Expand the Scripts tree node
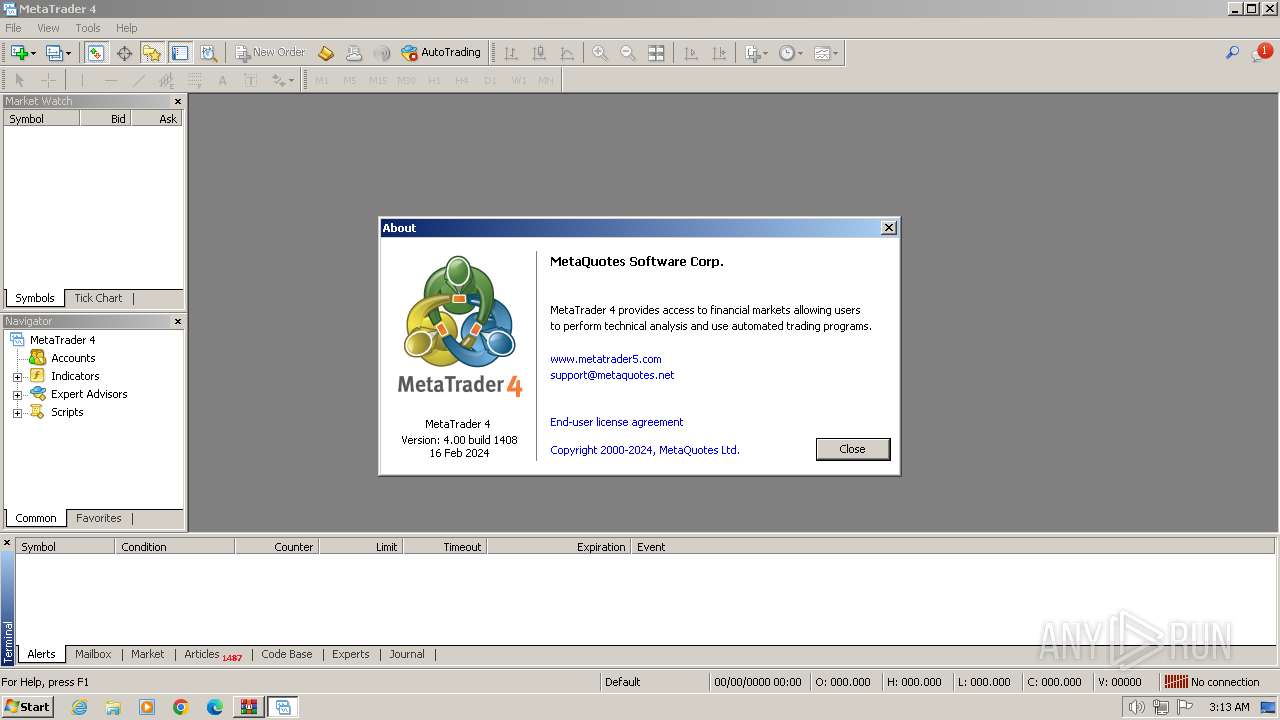 click(x=17, y=413)
